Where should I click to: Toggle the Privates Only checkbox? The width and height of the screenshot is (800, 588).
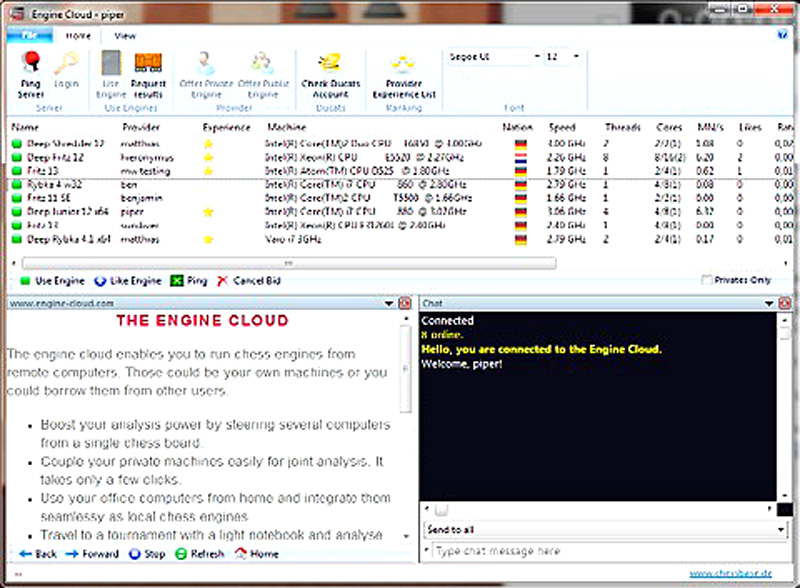tap(707, 280)
